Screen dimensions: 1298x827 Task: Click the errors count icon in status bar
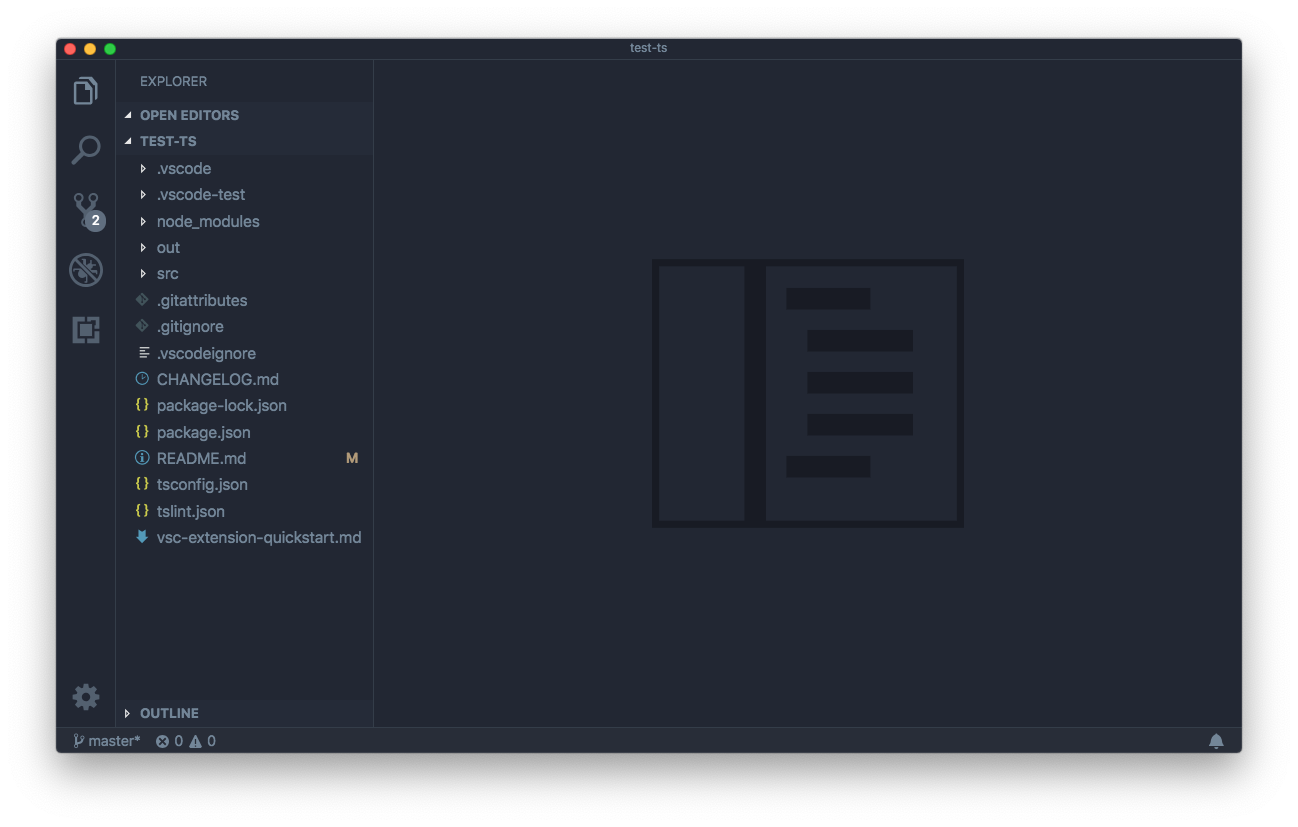[x=162, y=741]
